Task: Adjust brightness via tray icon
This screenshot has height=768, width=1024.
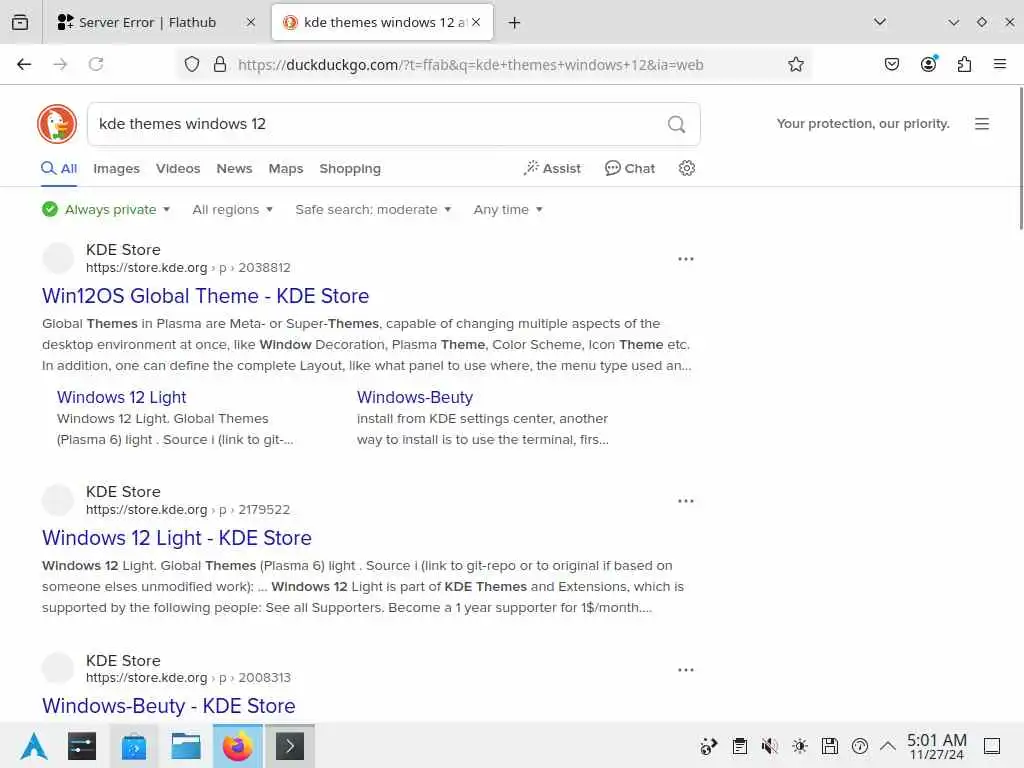Action: coord(799,746)
